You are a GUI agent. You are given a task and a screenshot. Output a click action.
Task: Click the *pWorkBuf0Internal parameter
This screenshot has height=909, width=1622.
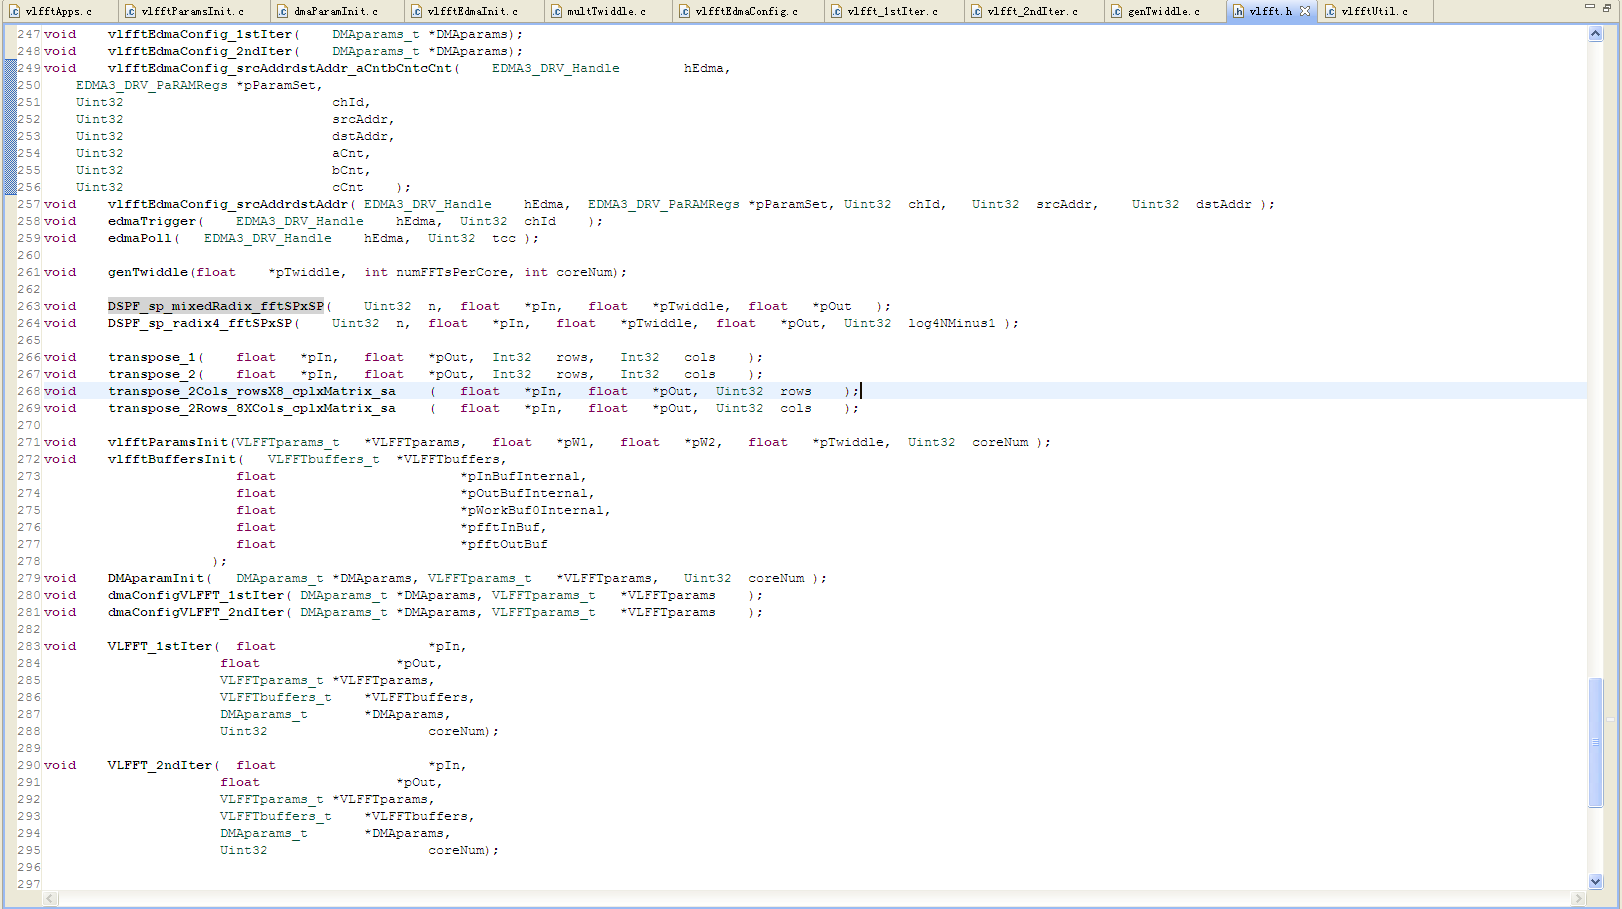(x=532, y=510)
